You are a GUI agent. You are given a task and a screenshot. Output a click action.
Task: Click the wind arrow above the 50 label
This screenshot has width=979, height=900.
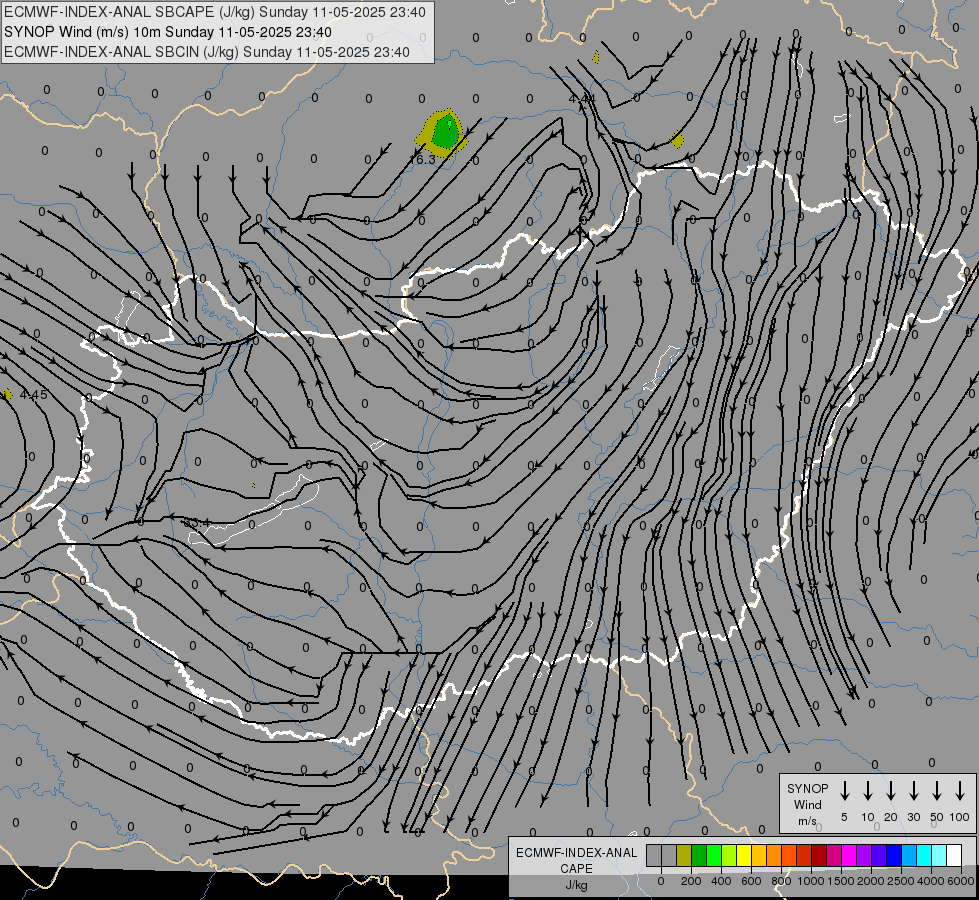point(937,791)
